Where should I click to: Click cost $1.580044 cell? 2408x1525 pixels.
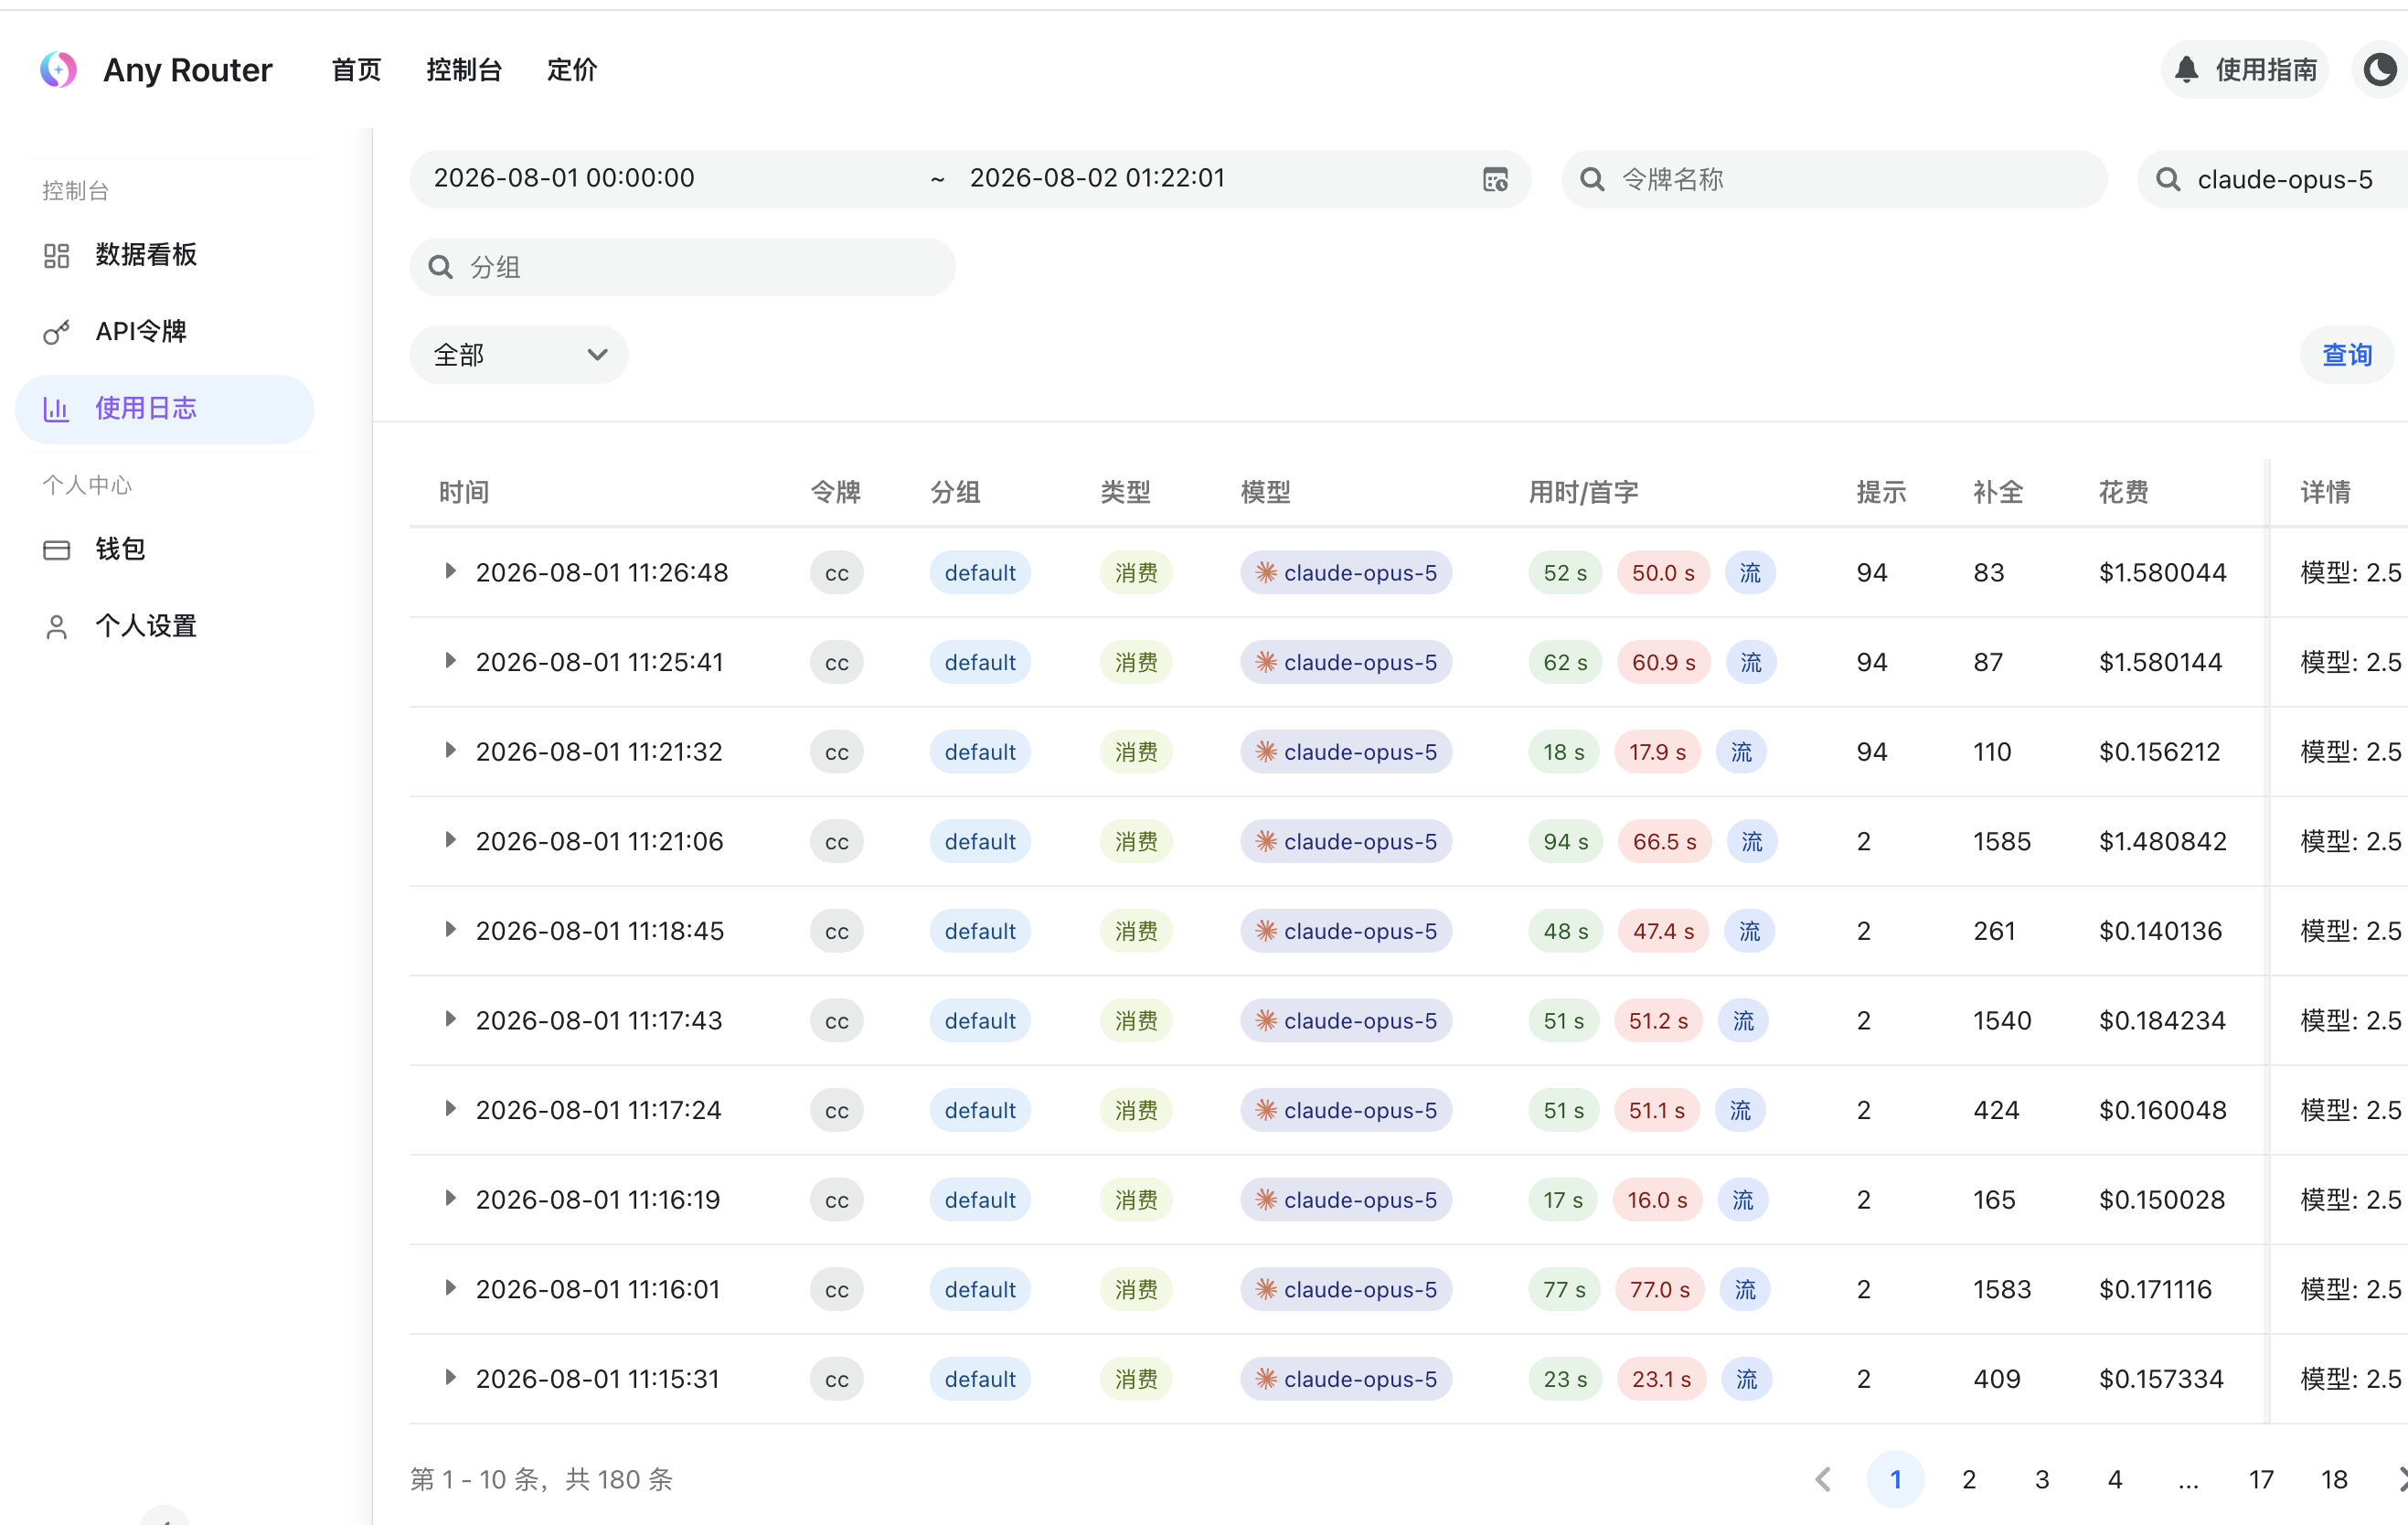(2162, 573)
